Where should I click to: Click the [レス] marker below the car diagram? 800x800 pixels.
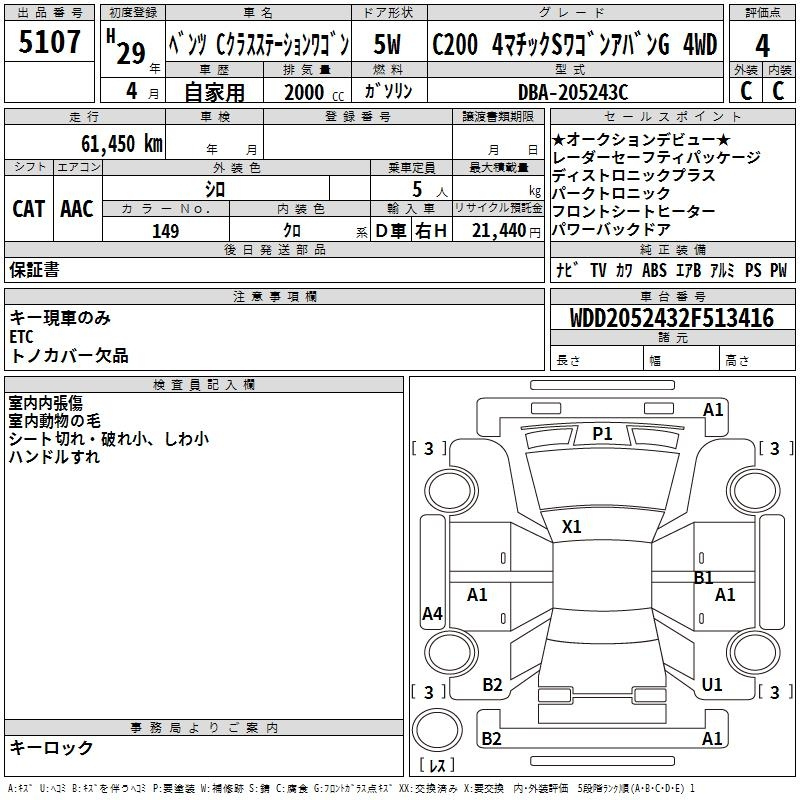point(437,766)
